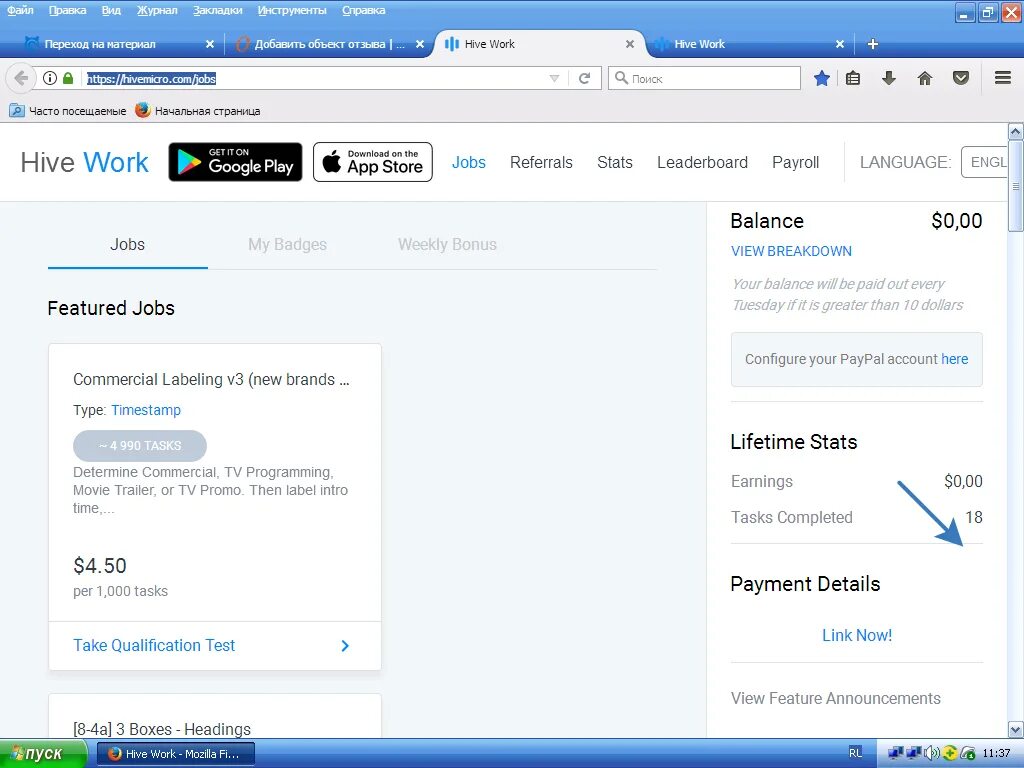The image size is (1024, 768).
Task: Open Referrals page in navigation
Action: 541,162
